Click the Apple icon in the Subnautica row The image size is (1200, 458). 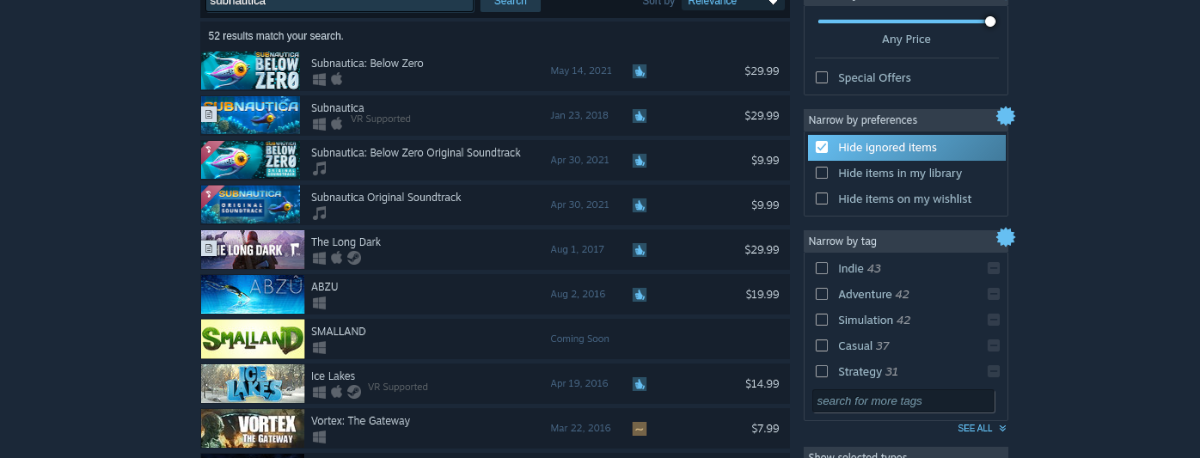coord(336,124)
